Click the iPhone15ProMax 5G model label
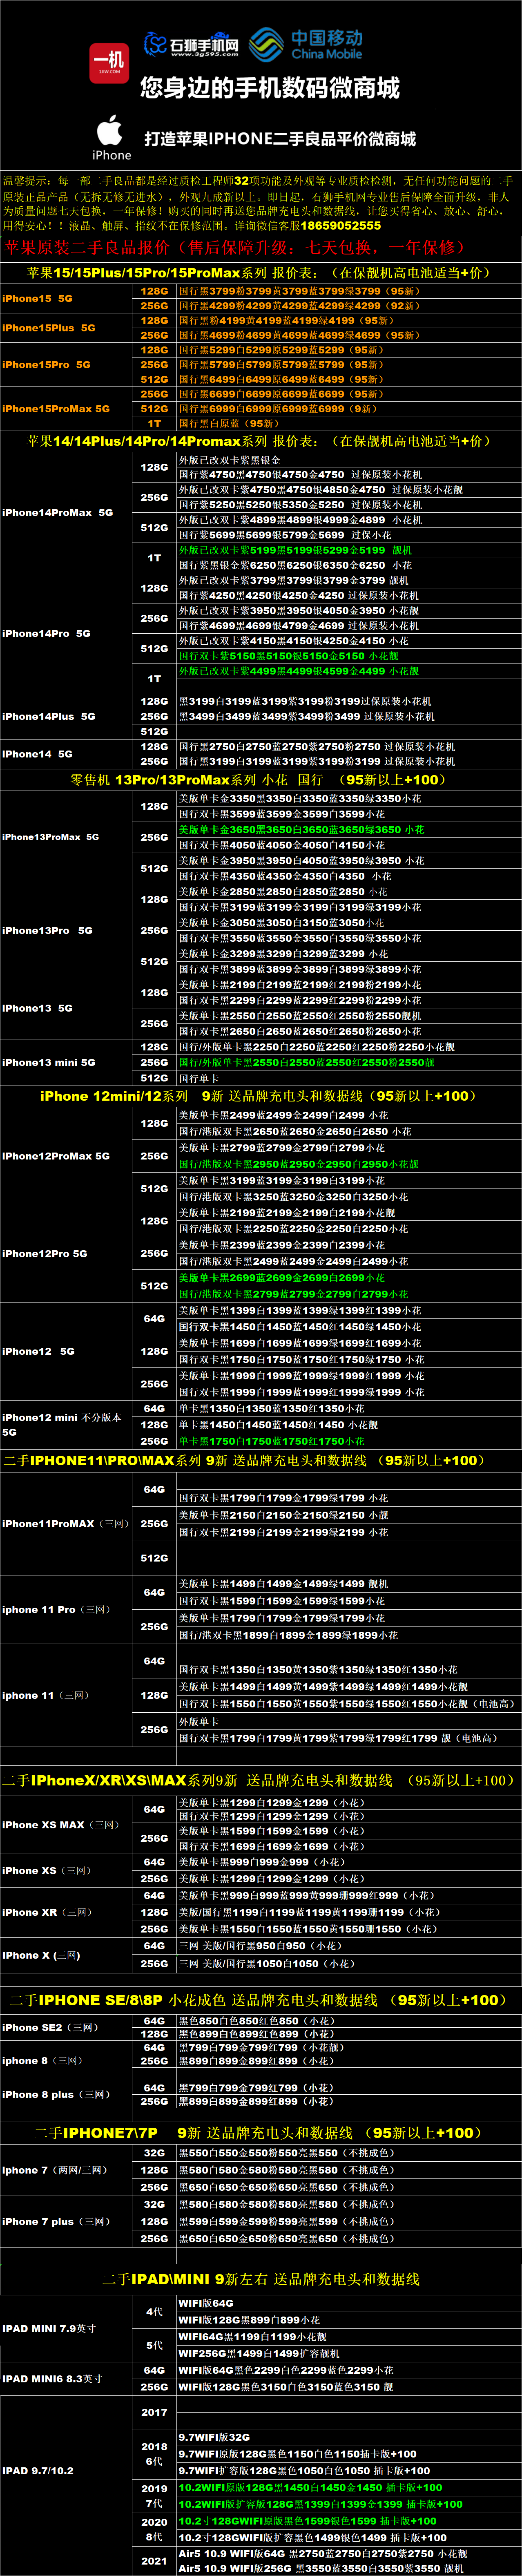The width and height of the screenshot is (522, 2576). pos(56,408)
